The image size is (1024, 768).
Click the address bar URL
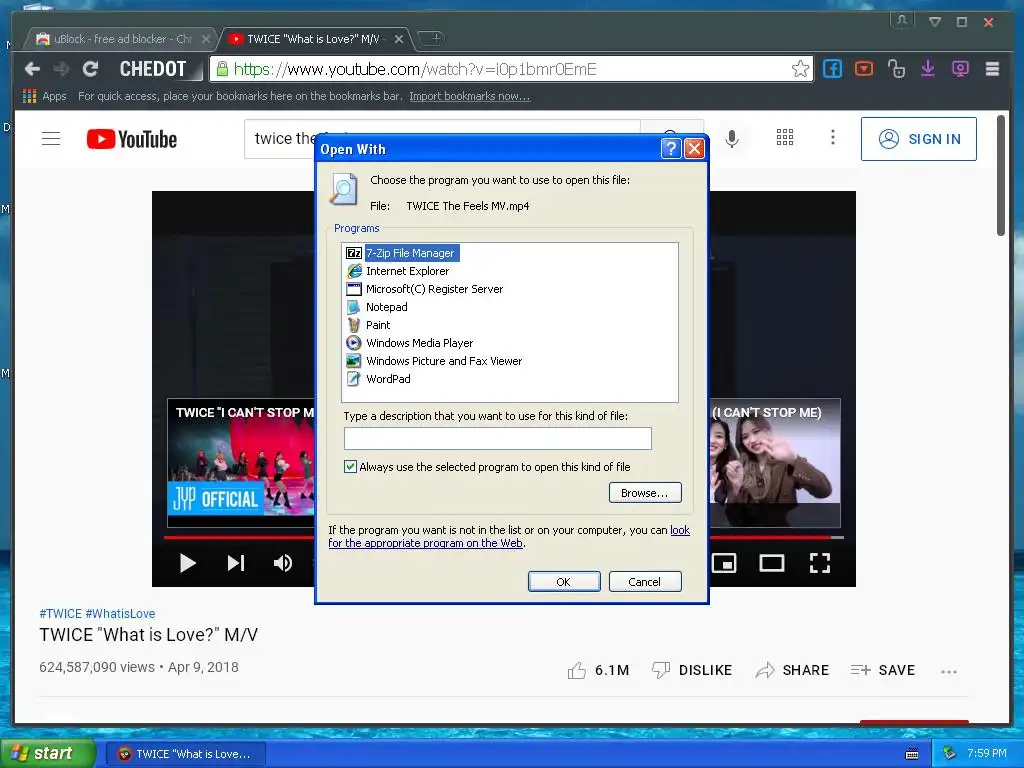(415, 69)
